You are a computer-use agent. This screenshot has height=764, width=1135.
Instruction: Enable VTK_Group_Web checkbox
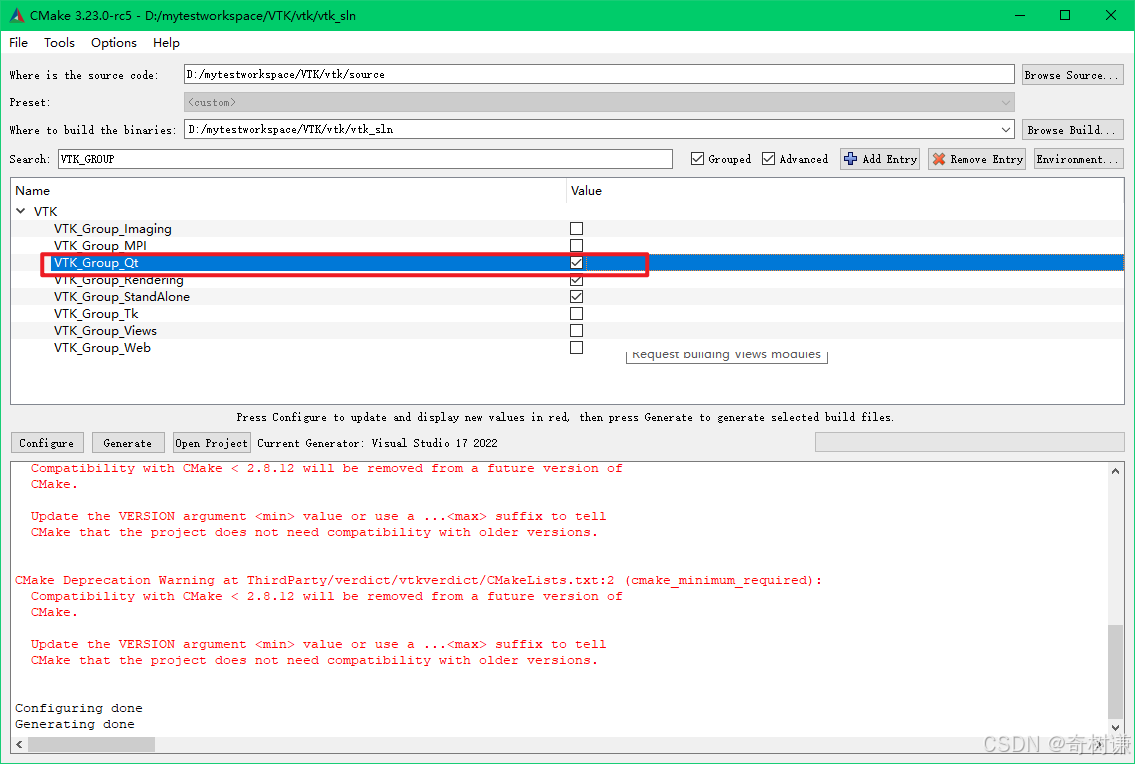pos(576,348)
